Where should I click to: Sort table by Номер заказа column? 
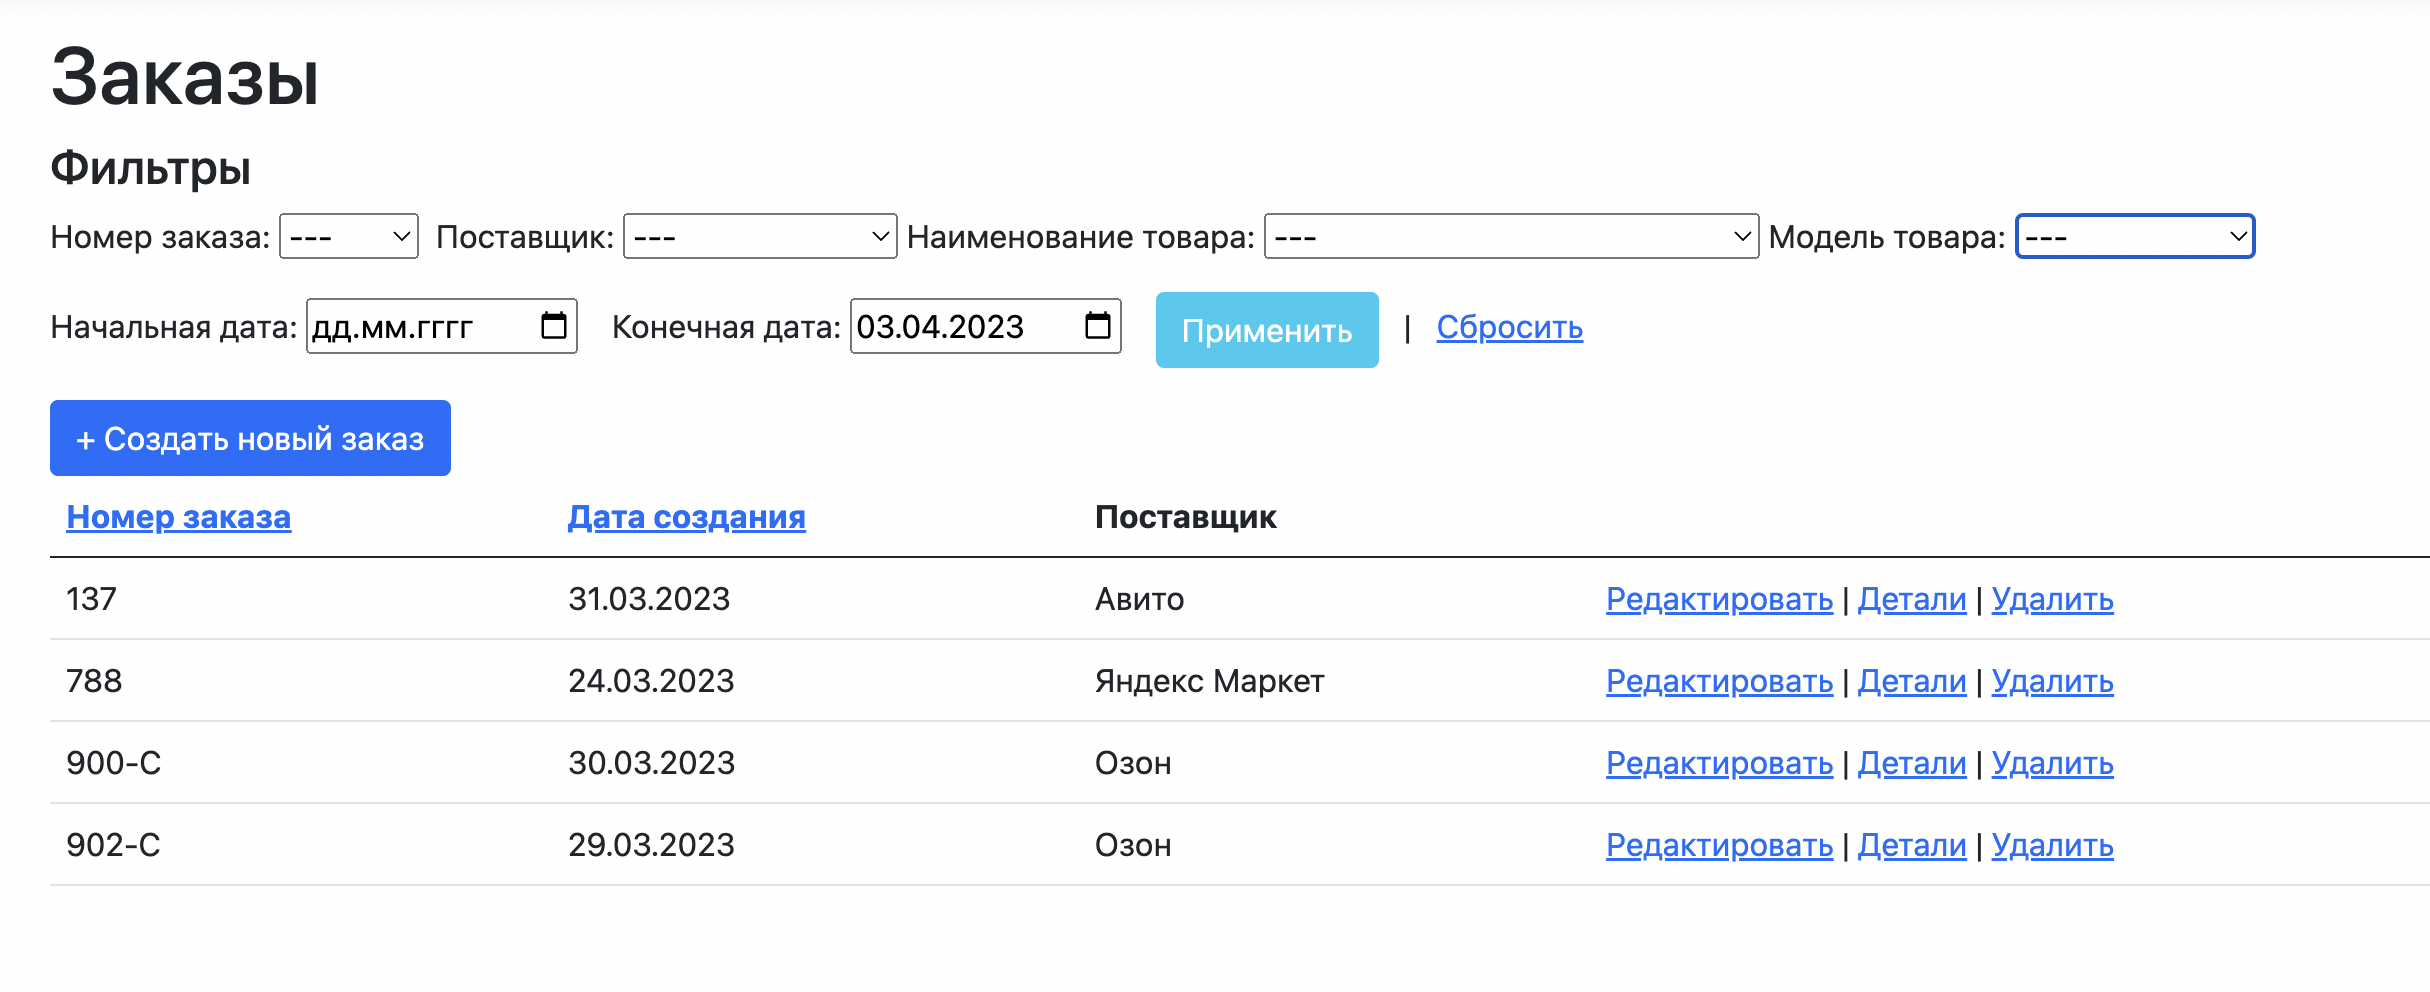pyautogui.click(x=178, y=517)
